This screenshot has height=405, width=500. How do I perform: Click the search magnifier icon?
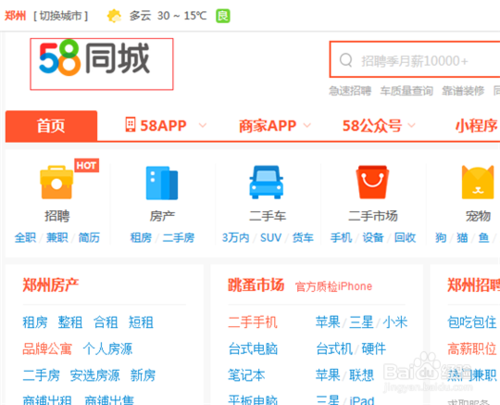click(x=346, y=60)
